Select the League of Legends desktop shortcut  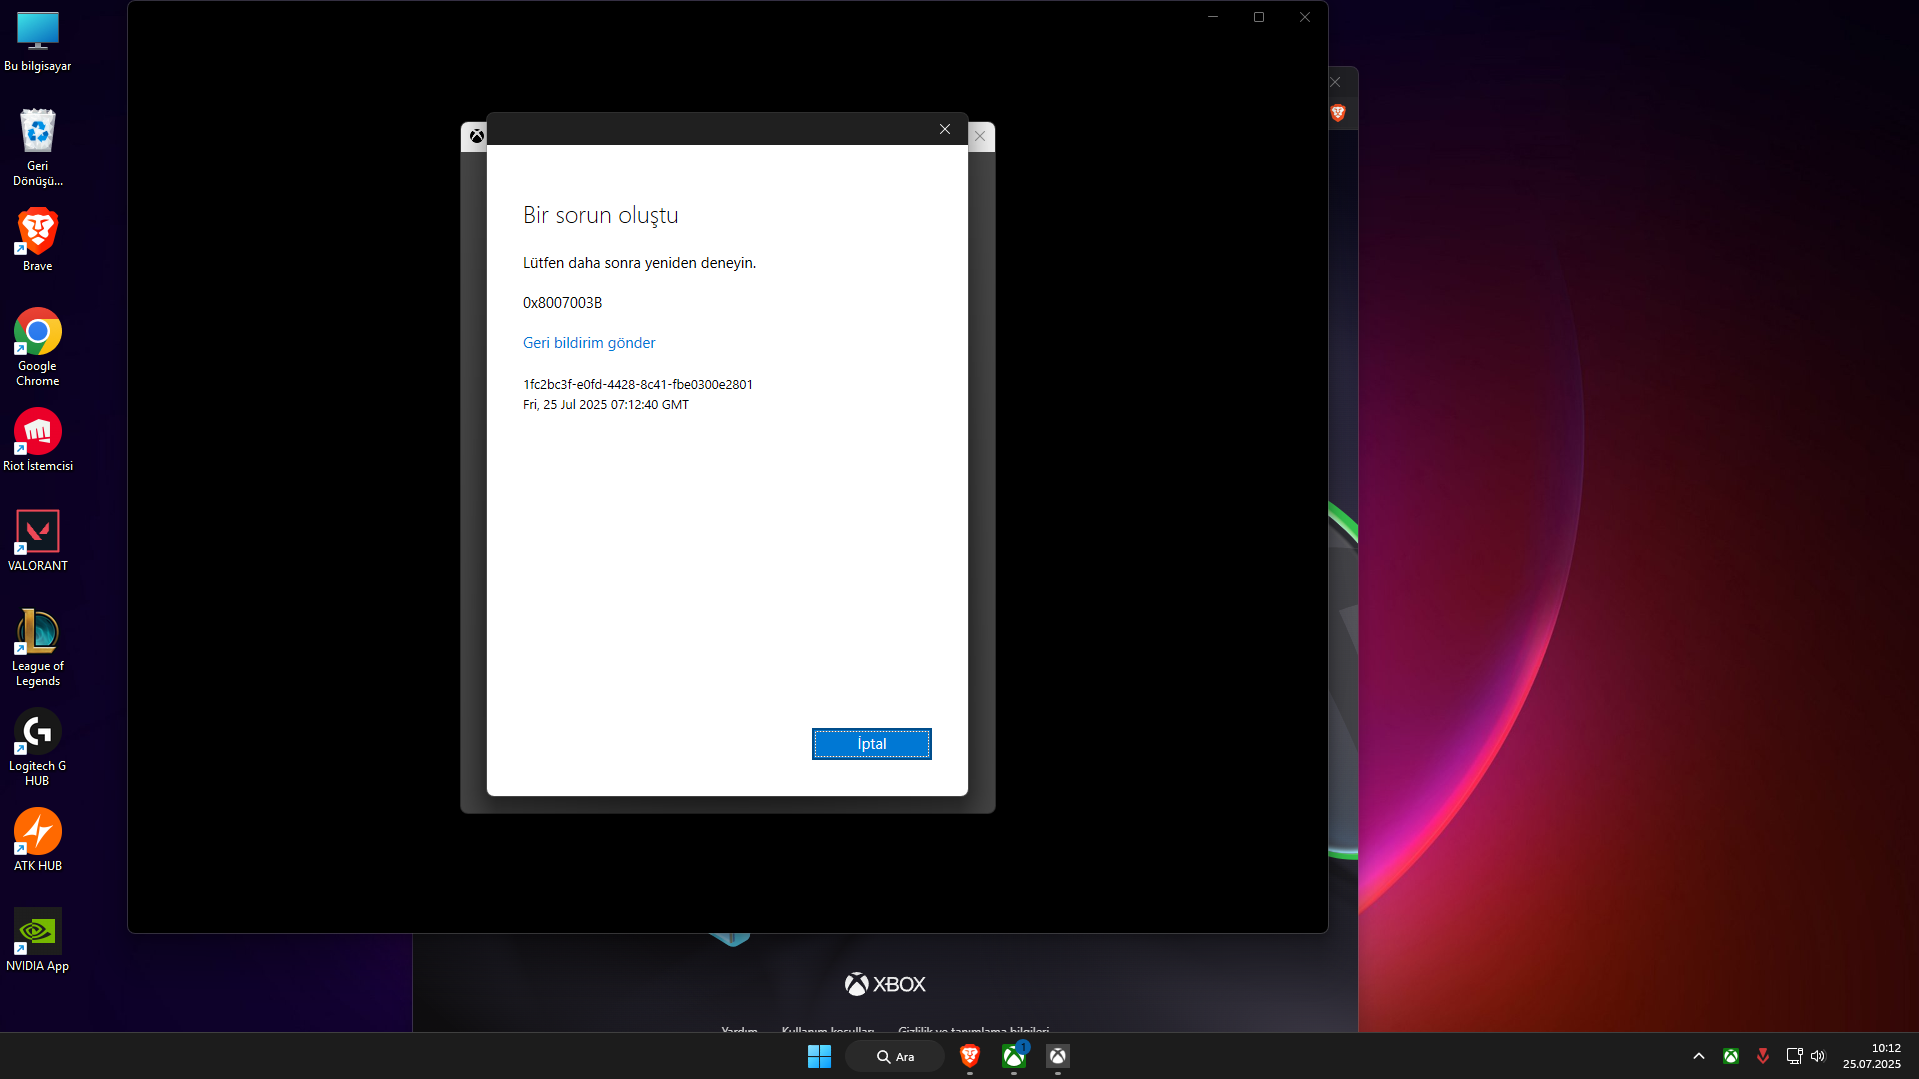tap(38, 647)
